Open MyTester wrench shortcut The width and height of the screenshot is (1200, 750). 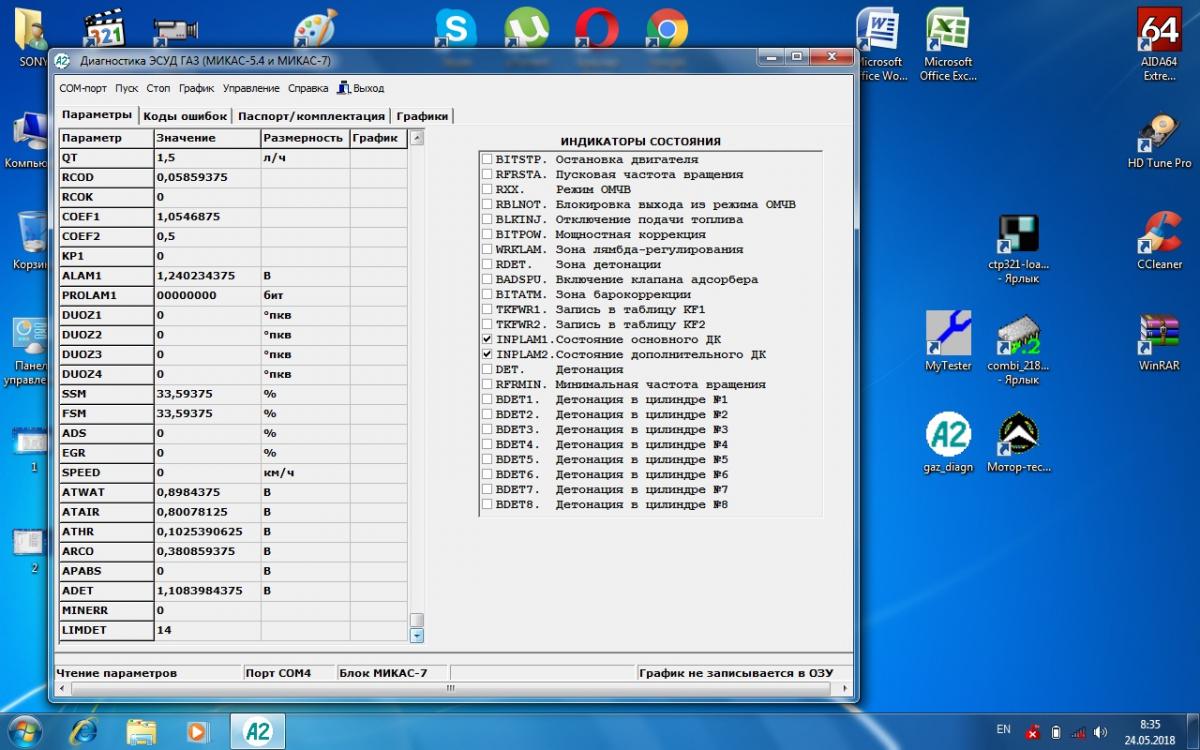tap(948, 341)
